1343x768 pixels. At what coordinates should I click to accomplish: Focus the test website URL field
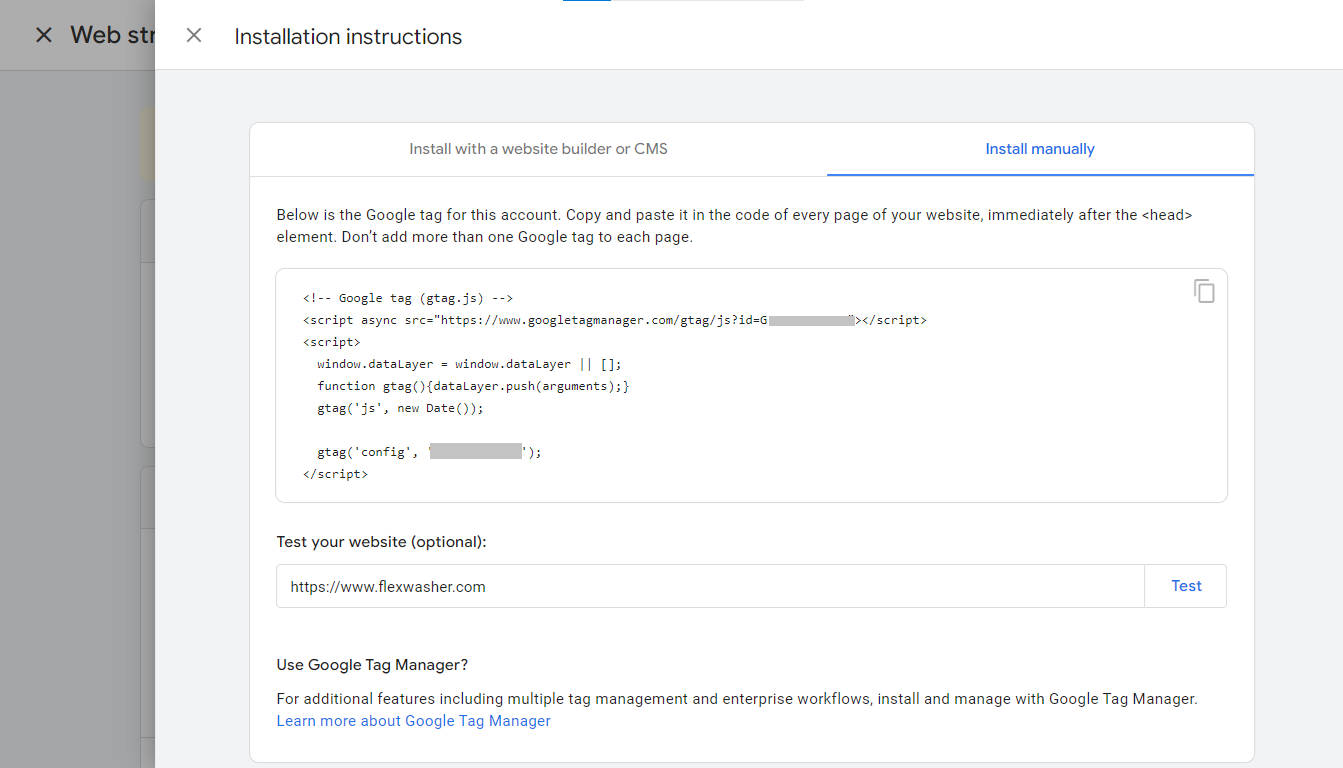709,587
